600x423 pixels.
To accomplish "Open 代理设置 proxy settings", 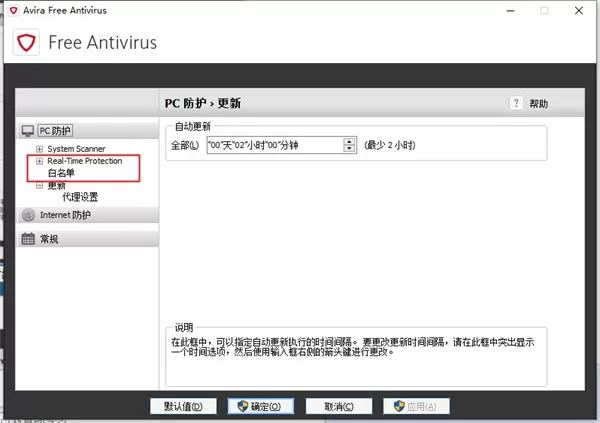I will coord(80,197).
